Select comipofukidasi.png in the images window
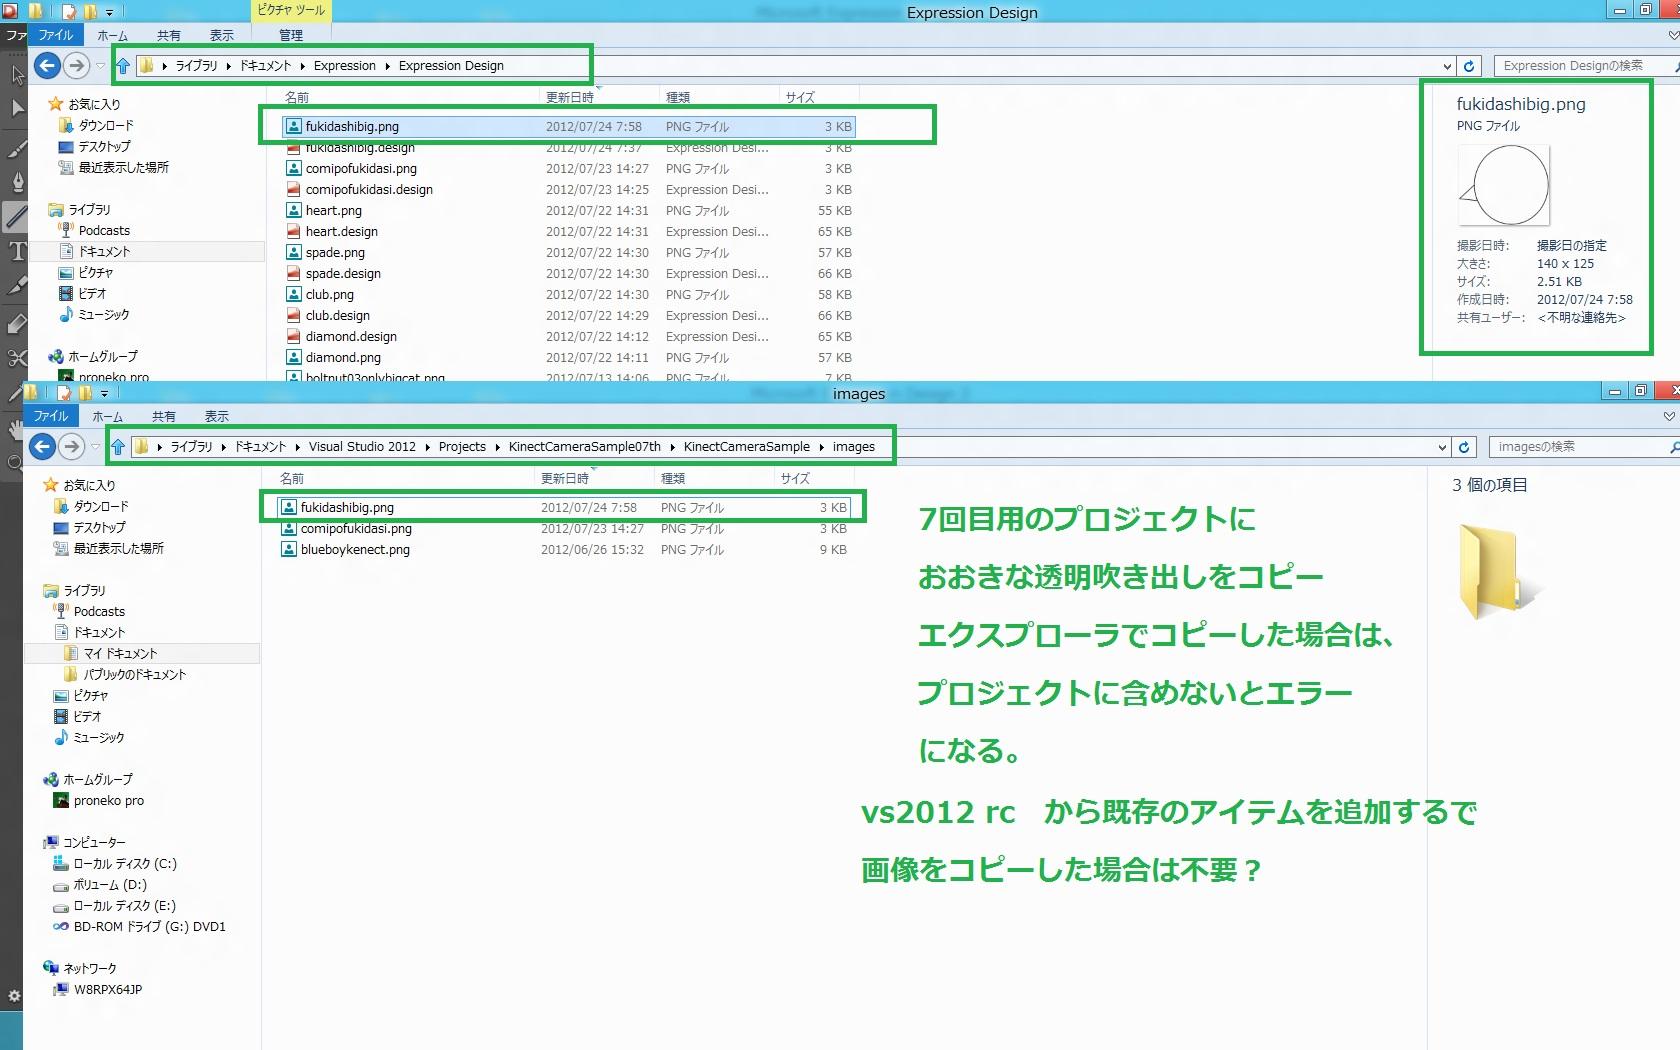Viewport: 1680px width, 1050px height. tap(356, 529)
